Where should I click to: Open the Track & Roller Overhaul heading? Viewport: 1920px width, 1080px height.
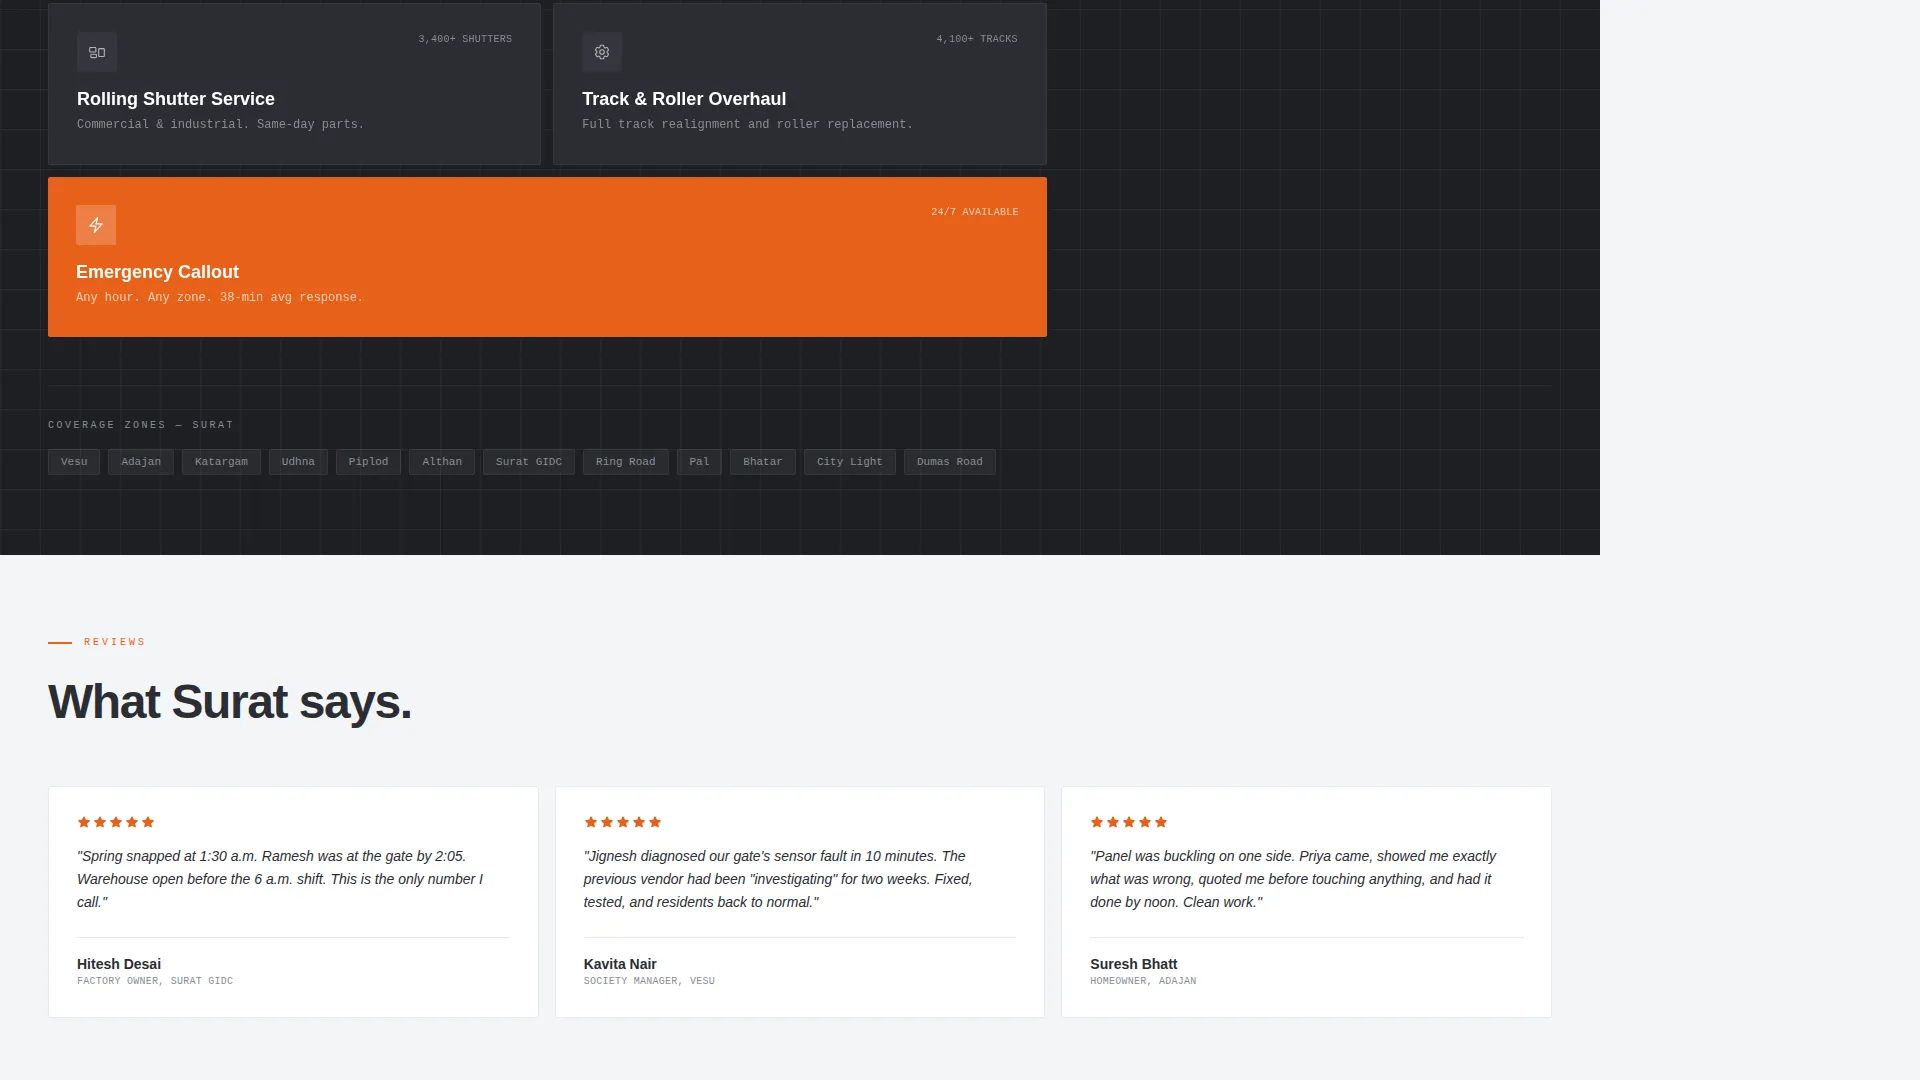(x=684, y=99)
